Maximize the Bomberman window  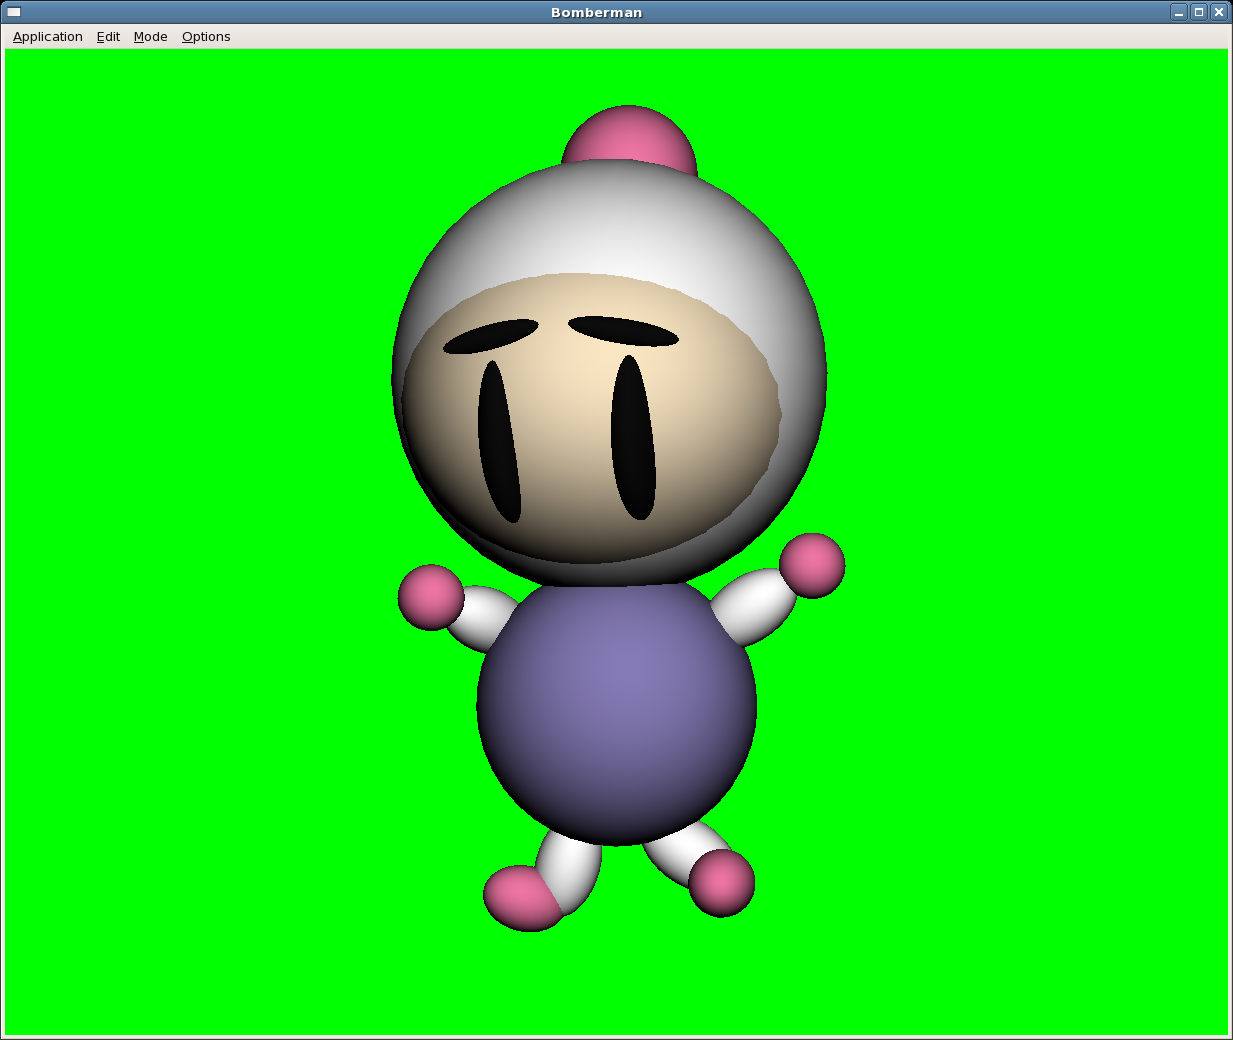[1199, 12]
